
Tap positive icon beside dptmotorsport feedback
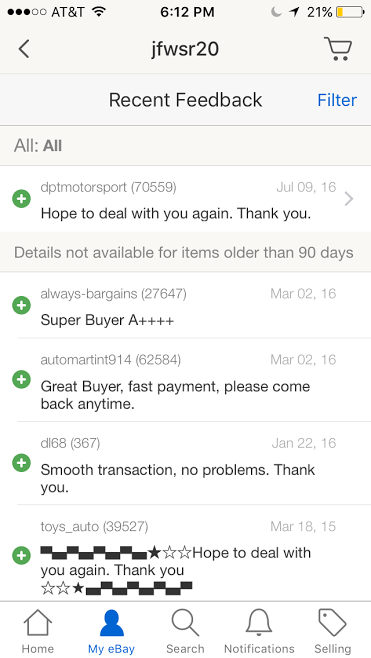21,199
